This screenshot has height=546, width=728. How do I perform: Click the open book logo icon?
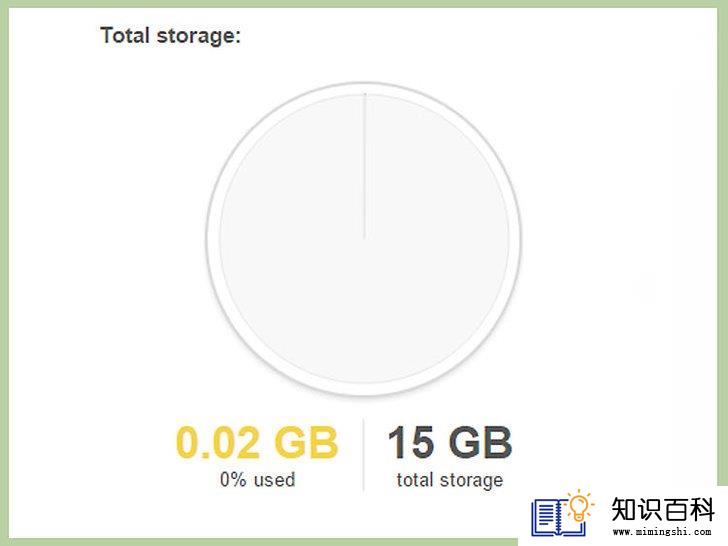pyautogui.click(x=558, y=517)
